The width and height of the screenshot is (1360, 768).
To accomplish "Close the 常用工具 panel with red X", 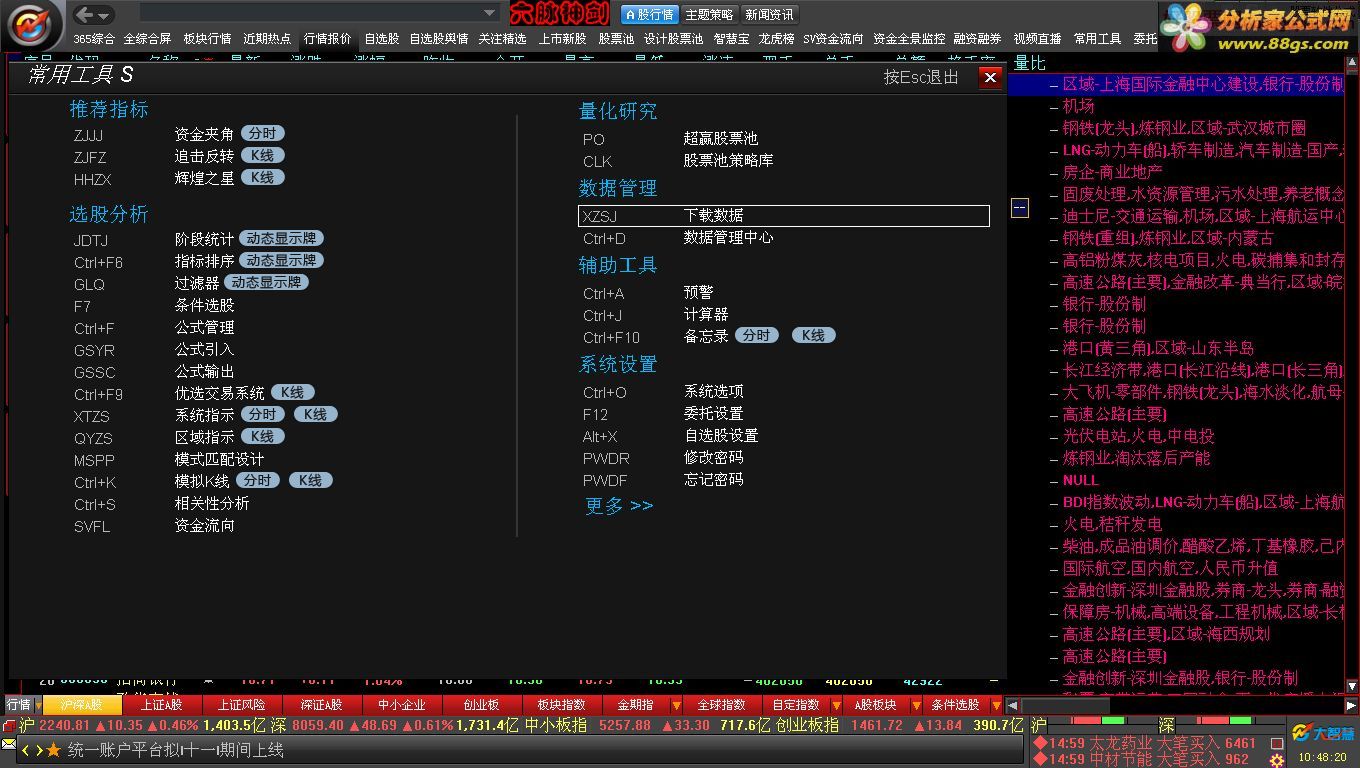I will pos(990,77).
